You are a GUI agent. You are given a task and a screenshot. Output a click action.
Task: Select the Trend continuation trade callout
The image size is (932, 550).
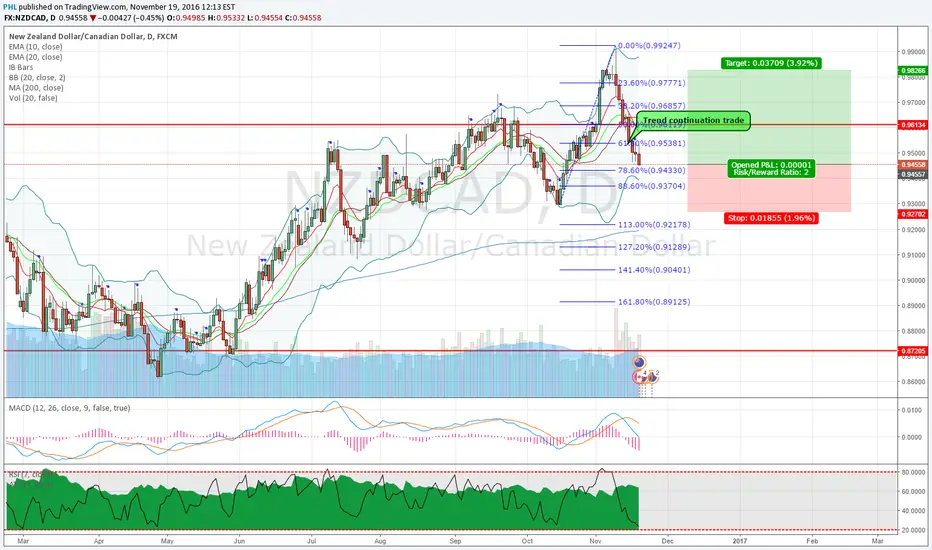(693, 121)
